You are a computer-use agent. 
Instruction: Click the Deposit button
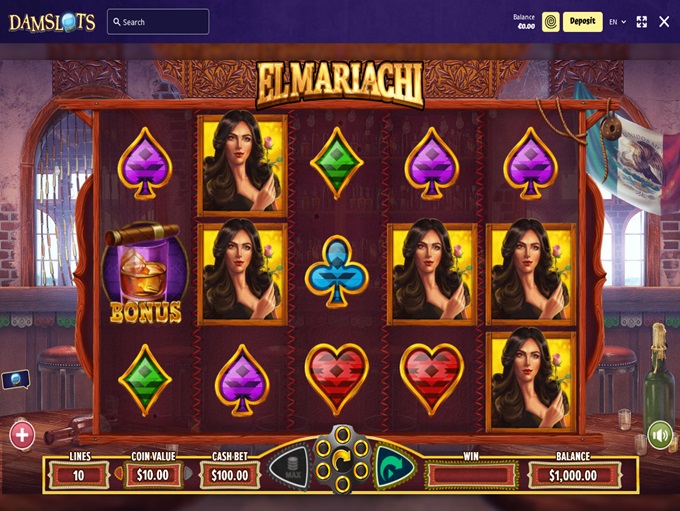point(582,22)
